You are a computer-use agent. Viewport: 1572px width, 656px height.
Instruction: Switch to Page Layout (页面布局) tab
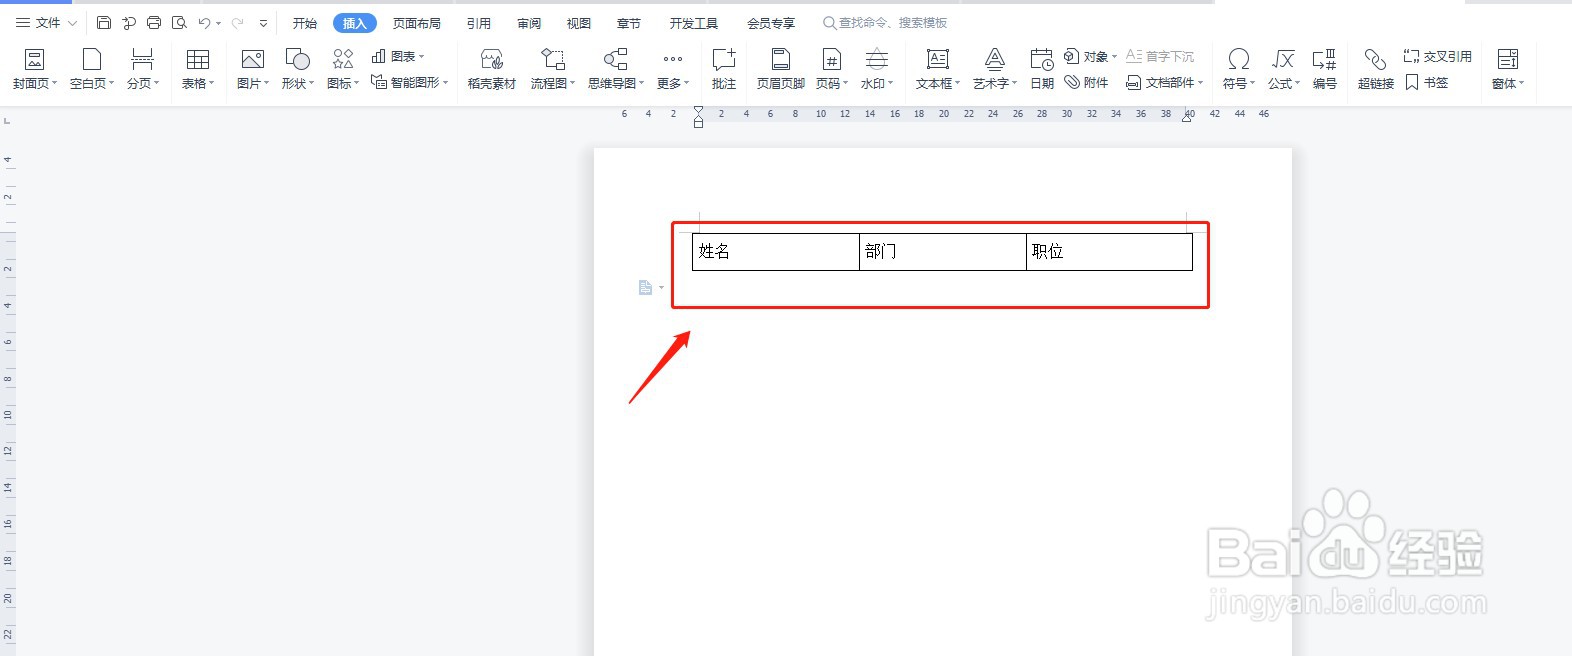pos(417,23)
